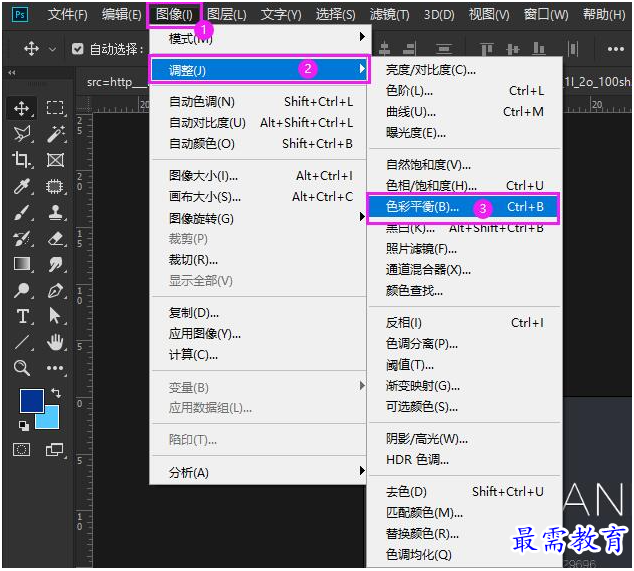Choose 亮度/对比度(C) adjustment
Viewport: 634px width, 571px height.
point(465,70)
